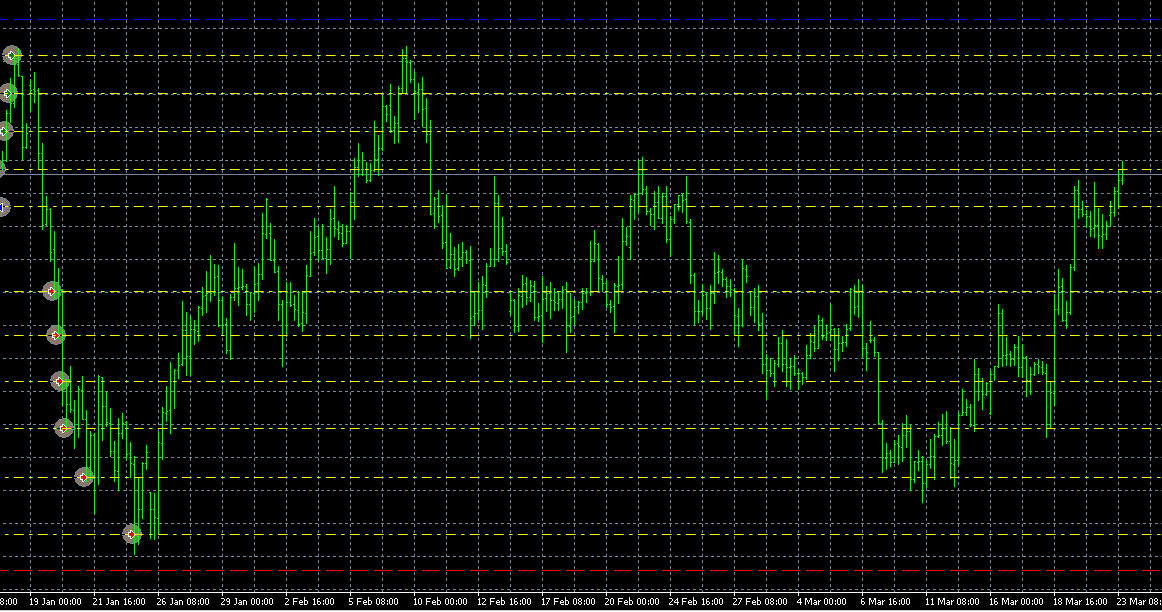Screen dimensions: 1162x612
Task: Select fifth red arrow marker from top
Action: coord(84,477)
